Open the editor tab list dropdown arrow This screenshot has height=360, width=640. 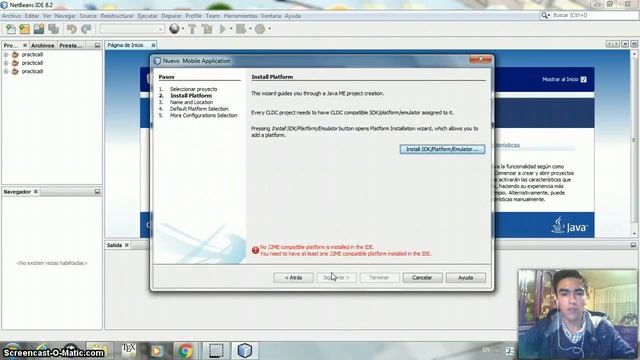(x=625, y=44)
